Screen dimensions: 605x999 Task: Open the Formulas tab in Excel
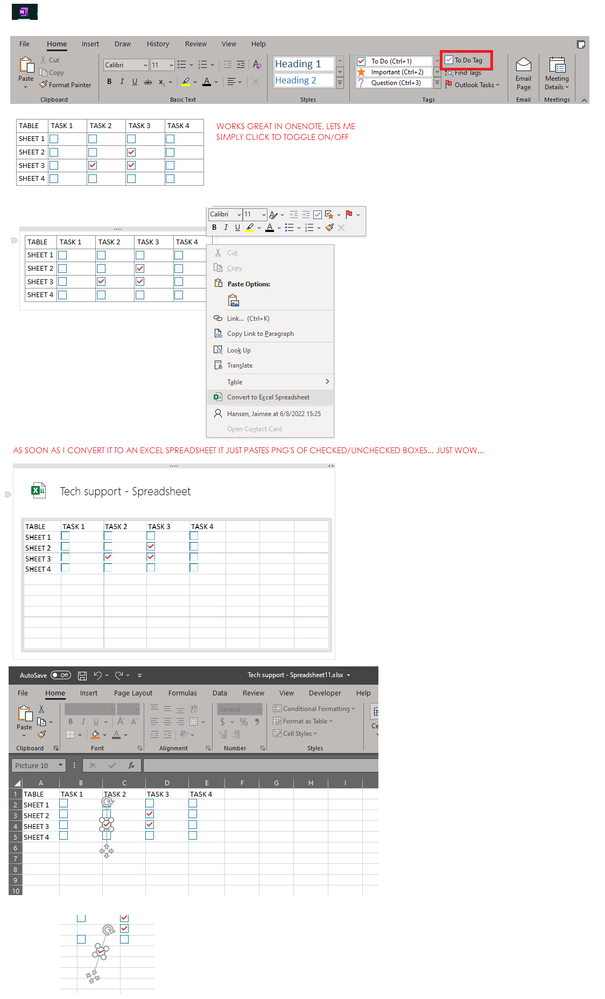(183, 693)
